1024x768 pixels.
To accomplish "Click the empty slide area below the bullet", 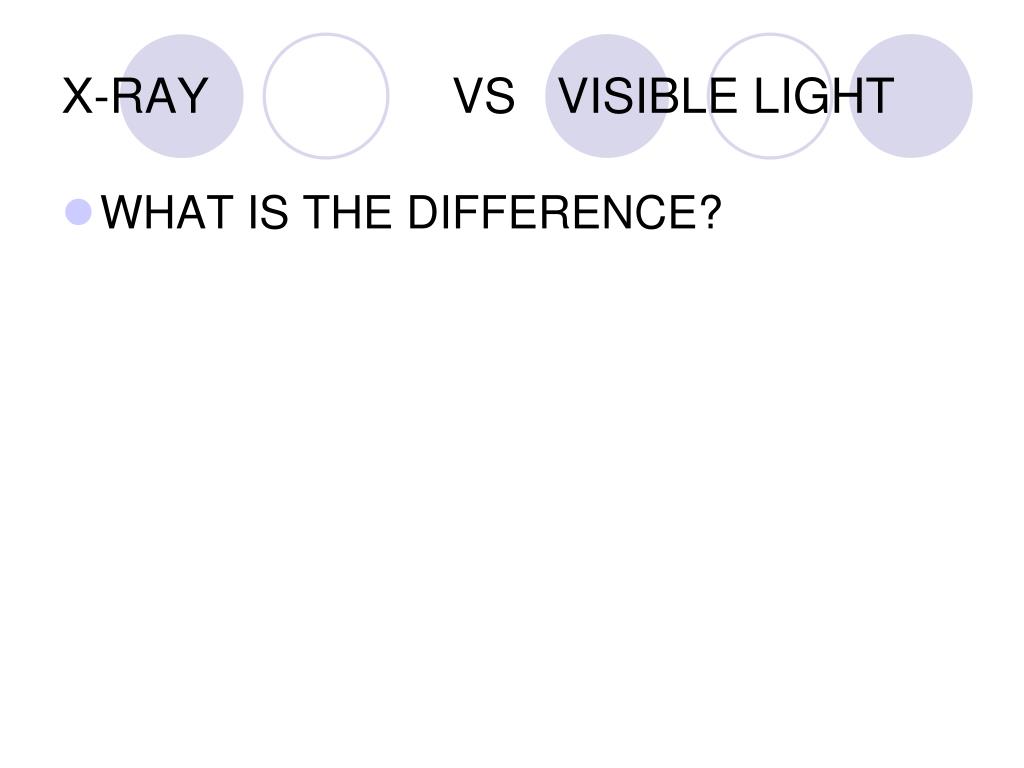I will [512, 496].
